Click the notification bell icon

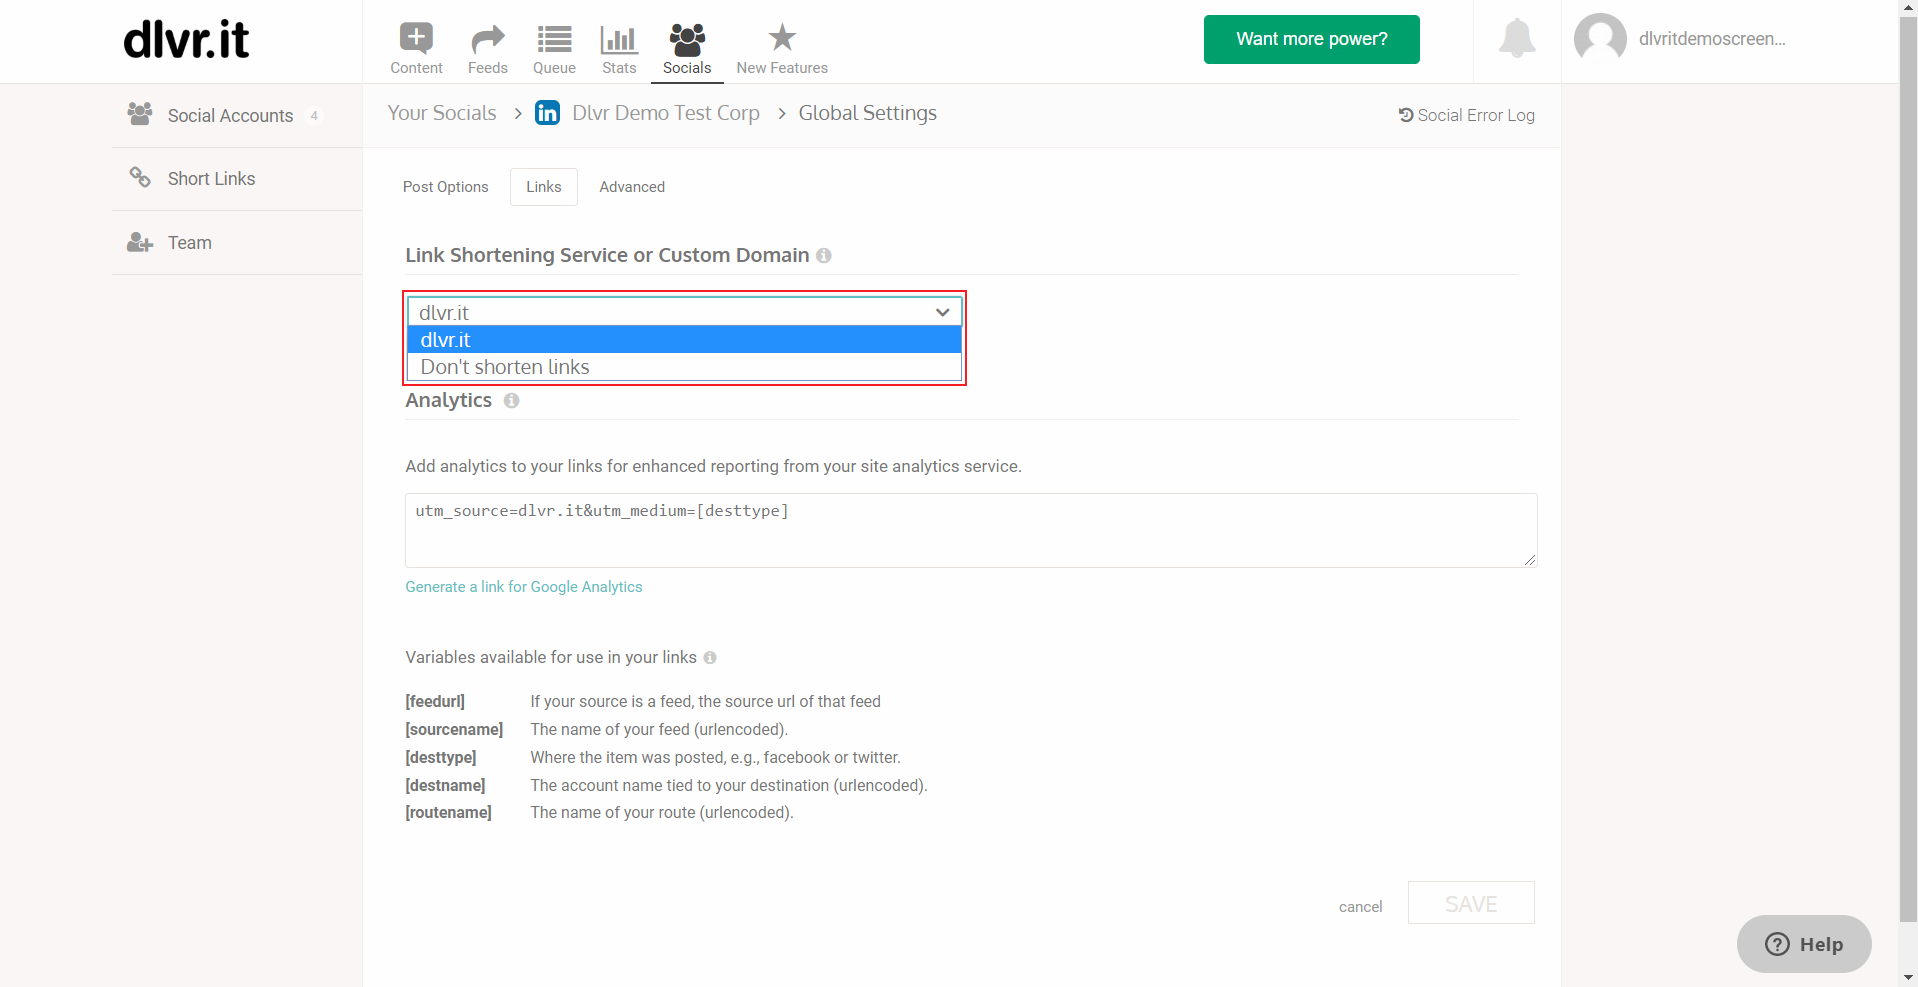point(1517,38)
